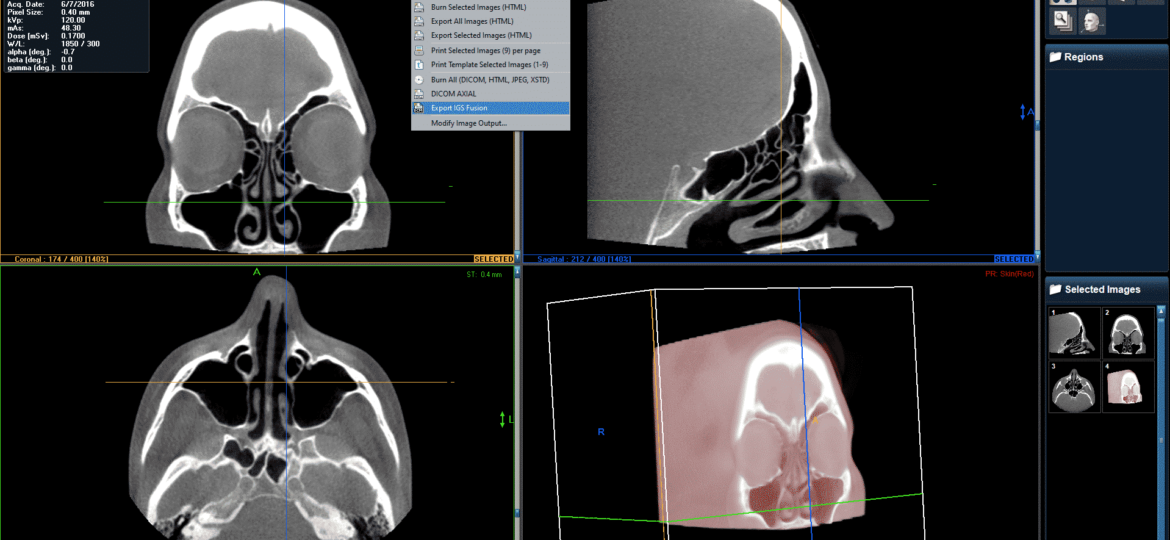This screenshot has width=1170, height=540.
Task: Choose Modify Image Output from the menu
Action: click(468, 123)
